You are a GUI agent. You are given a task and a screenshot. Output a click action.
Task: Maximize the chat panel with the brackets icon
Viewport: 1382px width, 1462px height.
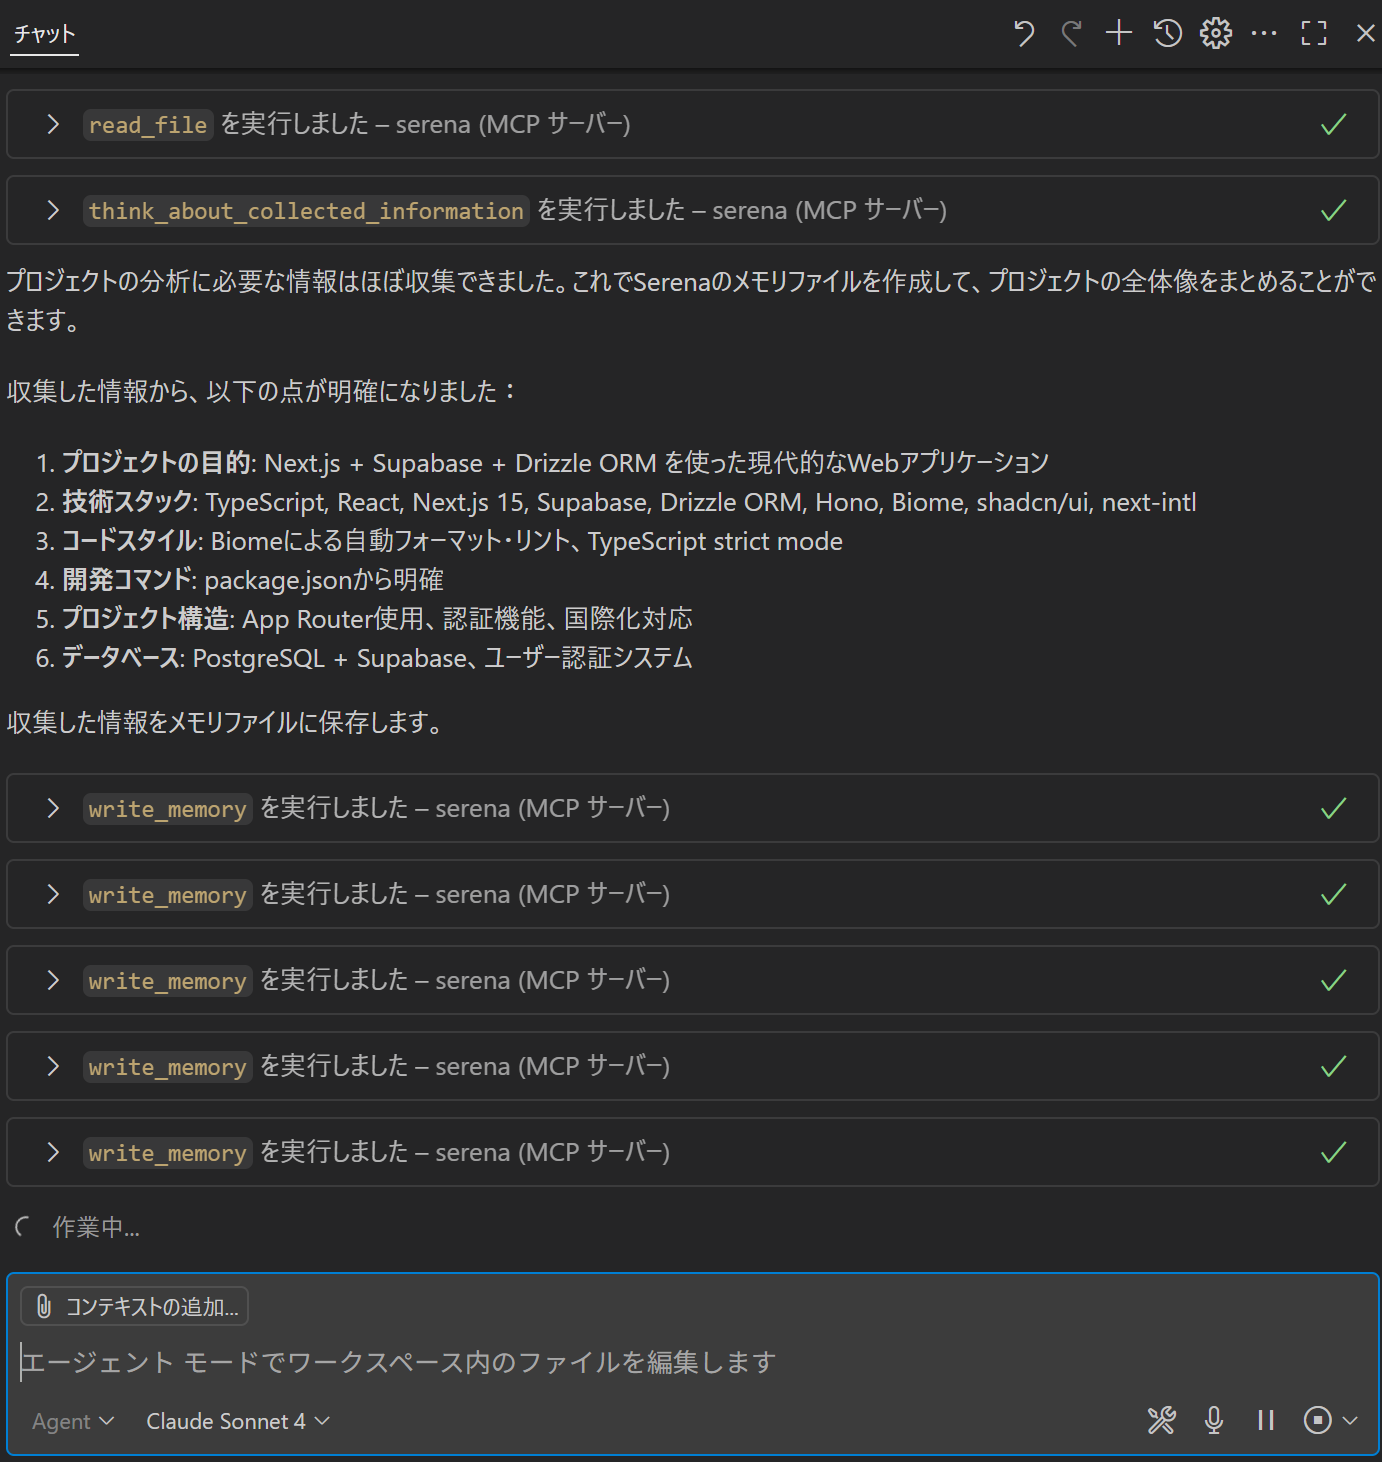point(1313,33)
